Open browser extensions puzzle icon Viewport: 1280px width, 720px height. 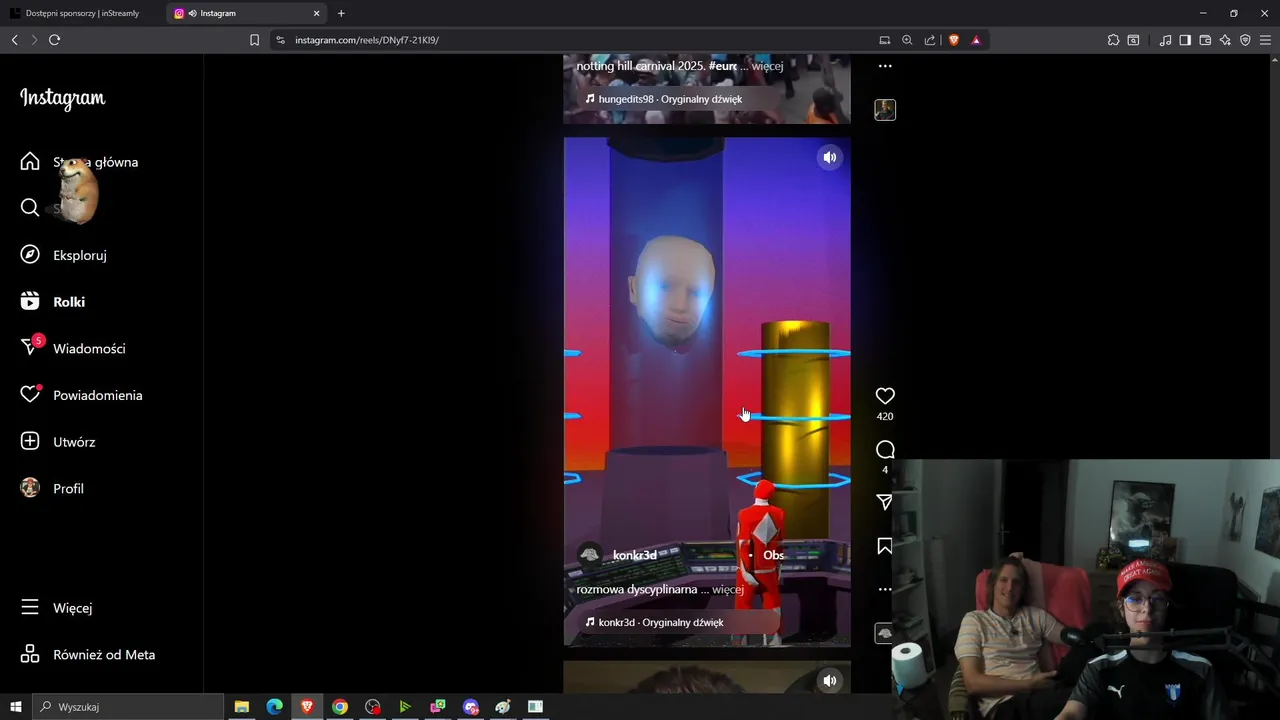pyautogui.click(x=1113, y=40)
